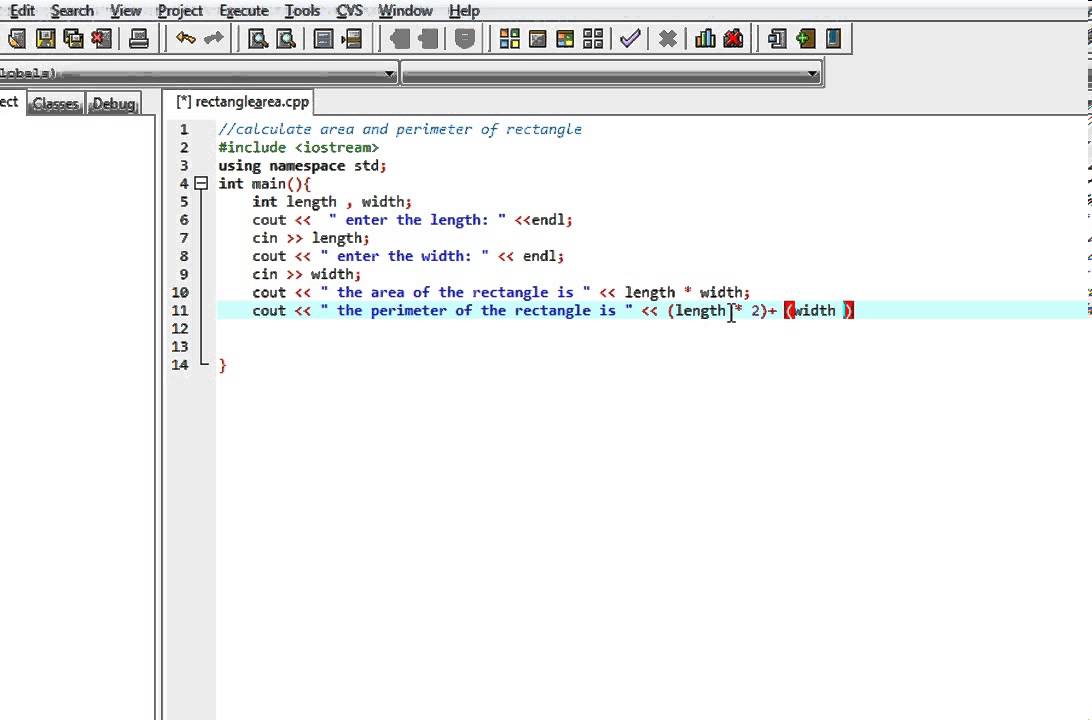The image size is (1092, 720).
Task: Click line number 12 in the gutter
Action: pos(180,328)
